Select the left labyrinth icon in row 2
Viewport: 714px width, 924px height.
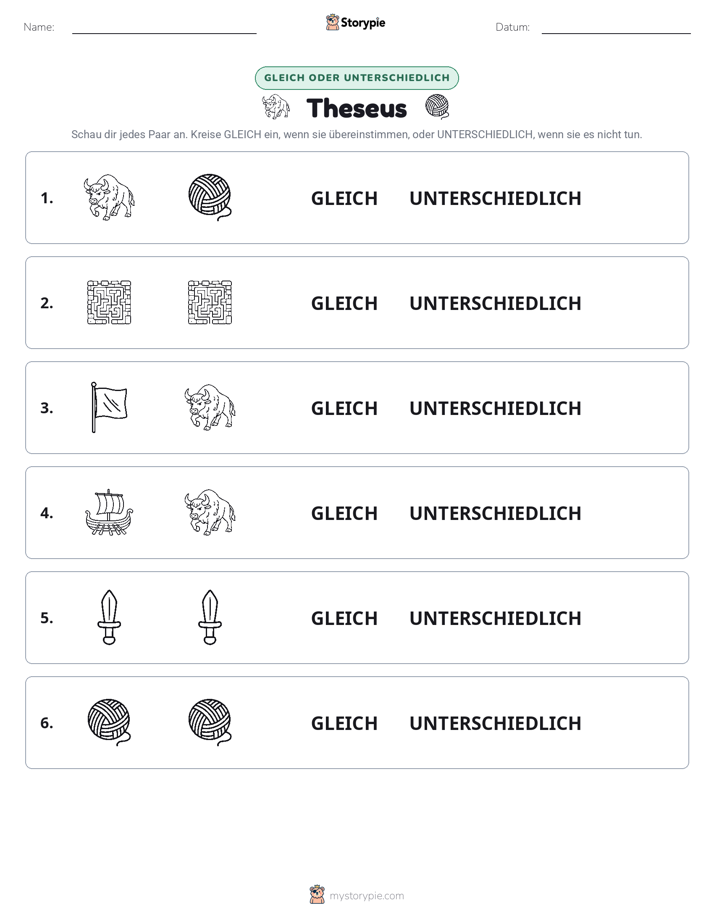click(x=109, y=302)
